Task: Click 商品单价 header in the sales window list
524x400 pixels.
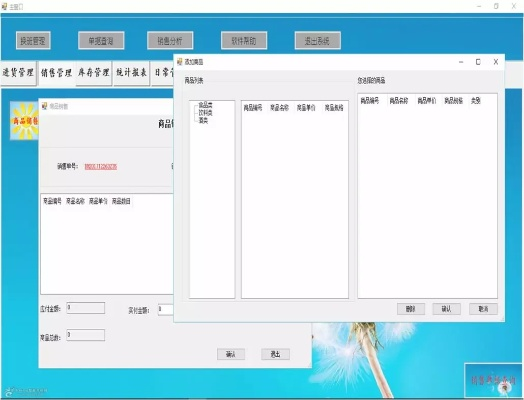Action: [x=98, y=201]
